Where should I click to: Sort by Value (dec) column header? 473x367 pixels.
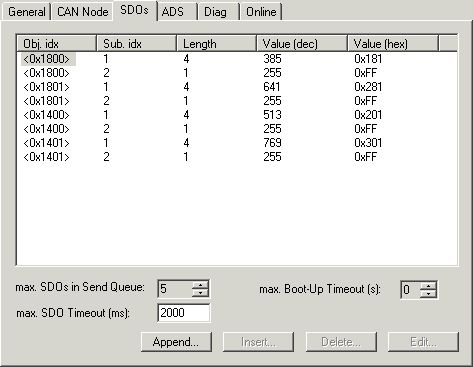click(x=302, y=44)
